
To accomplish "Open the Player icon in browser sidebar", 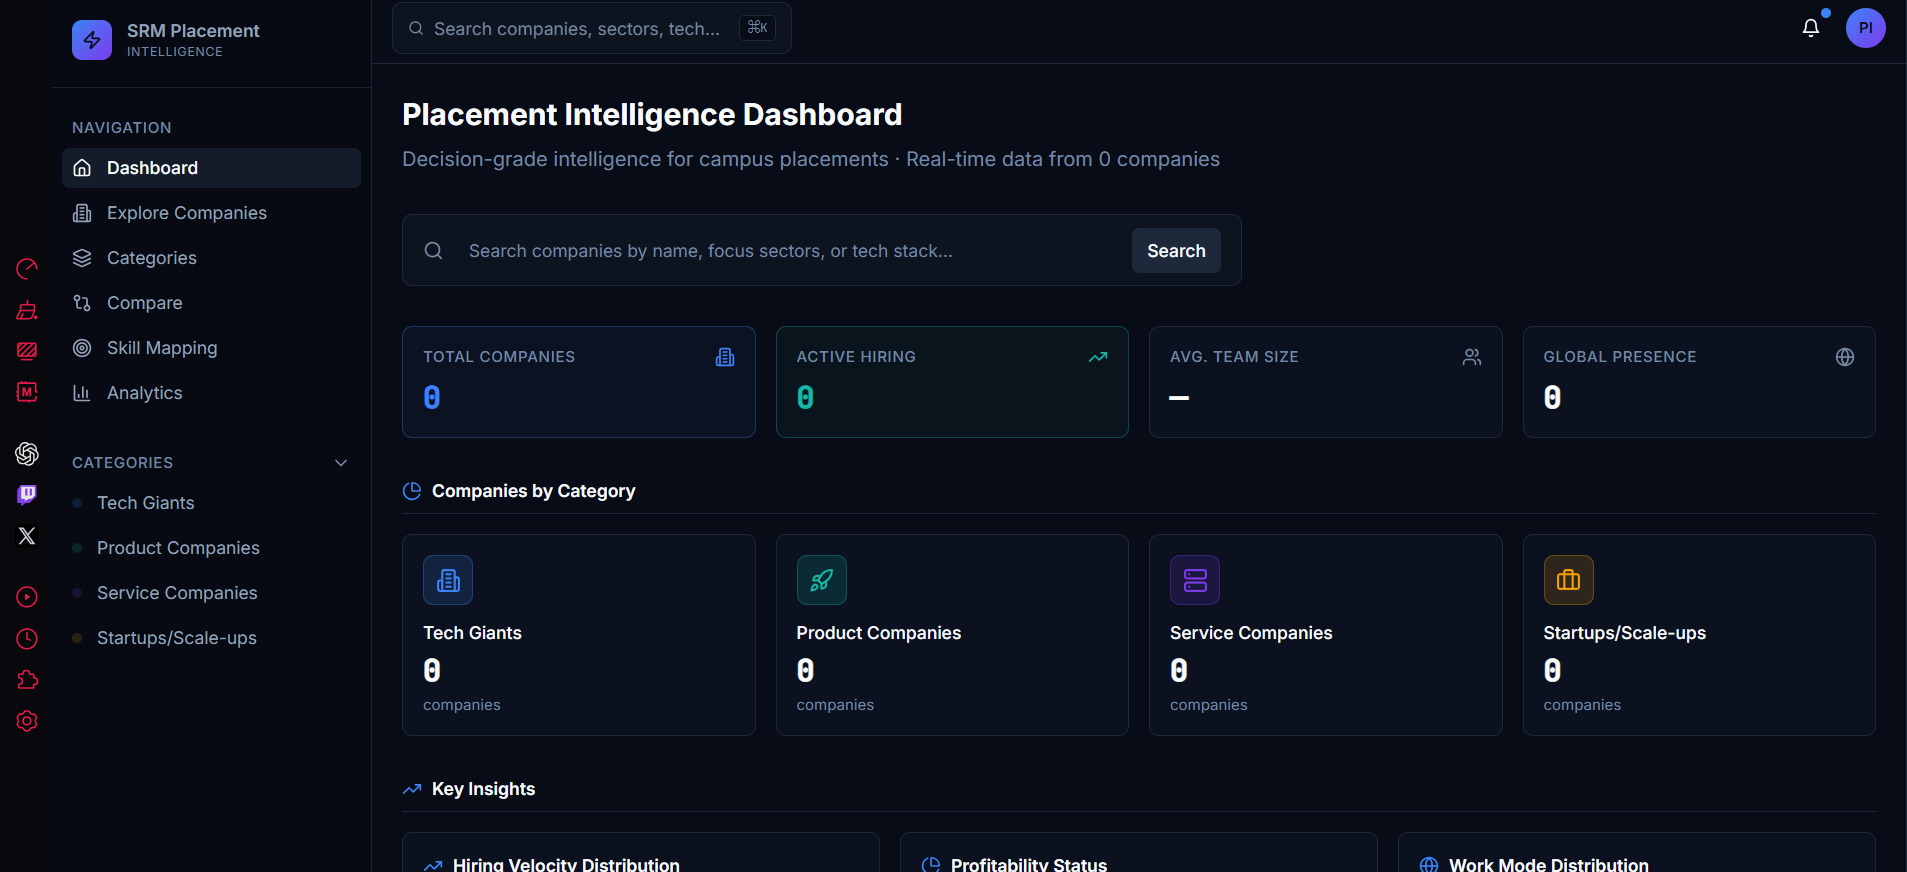I will 27,597.
